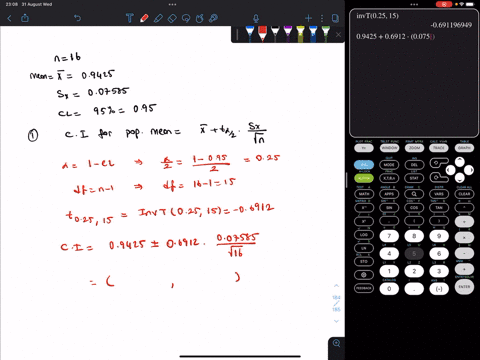Tap the calculator up arrow key
Image resolution: width=480 pixels, height=360 pixels.
[x=460, y=162]
